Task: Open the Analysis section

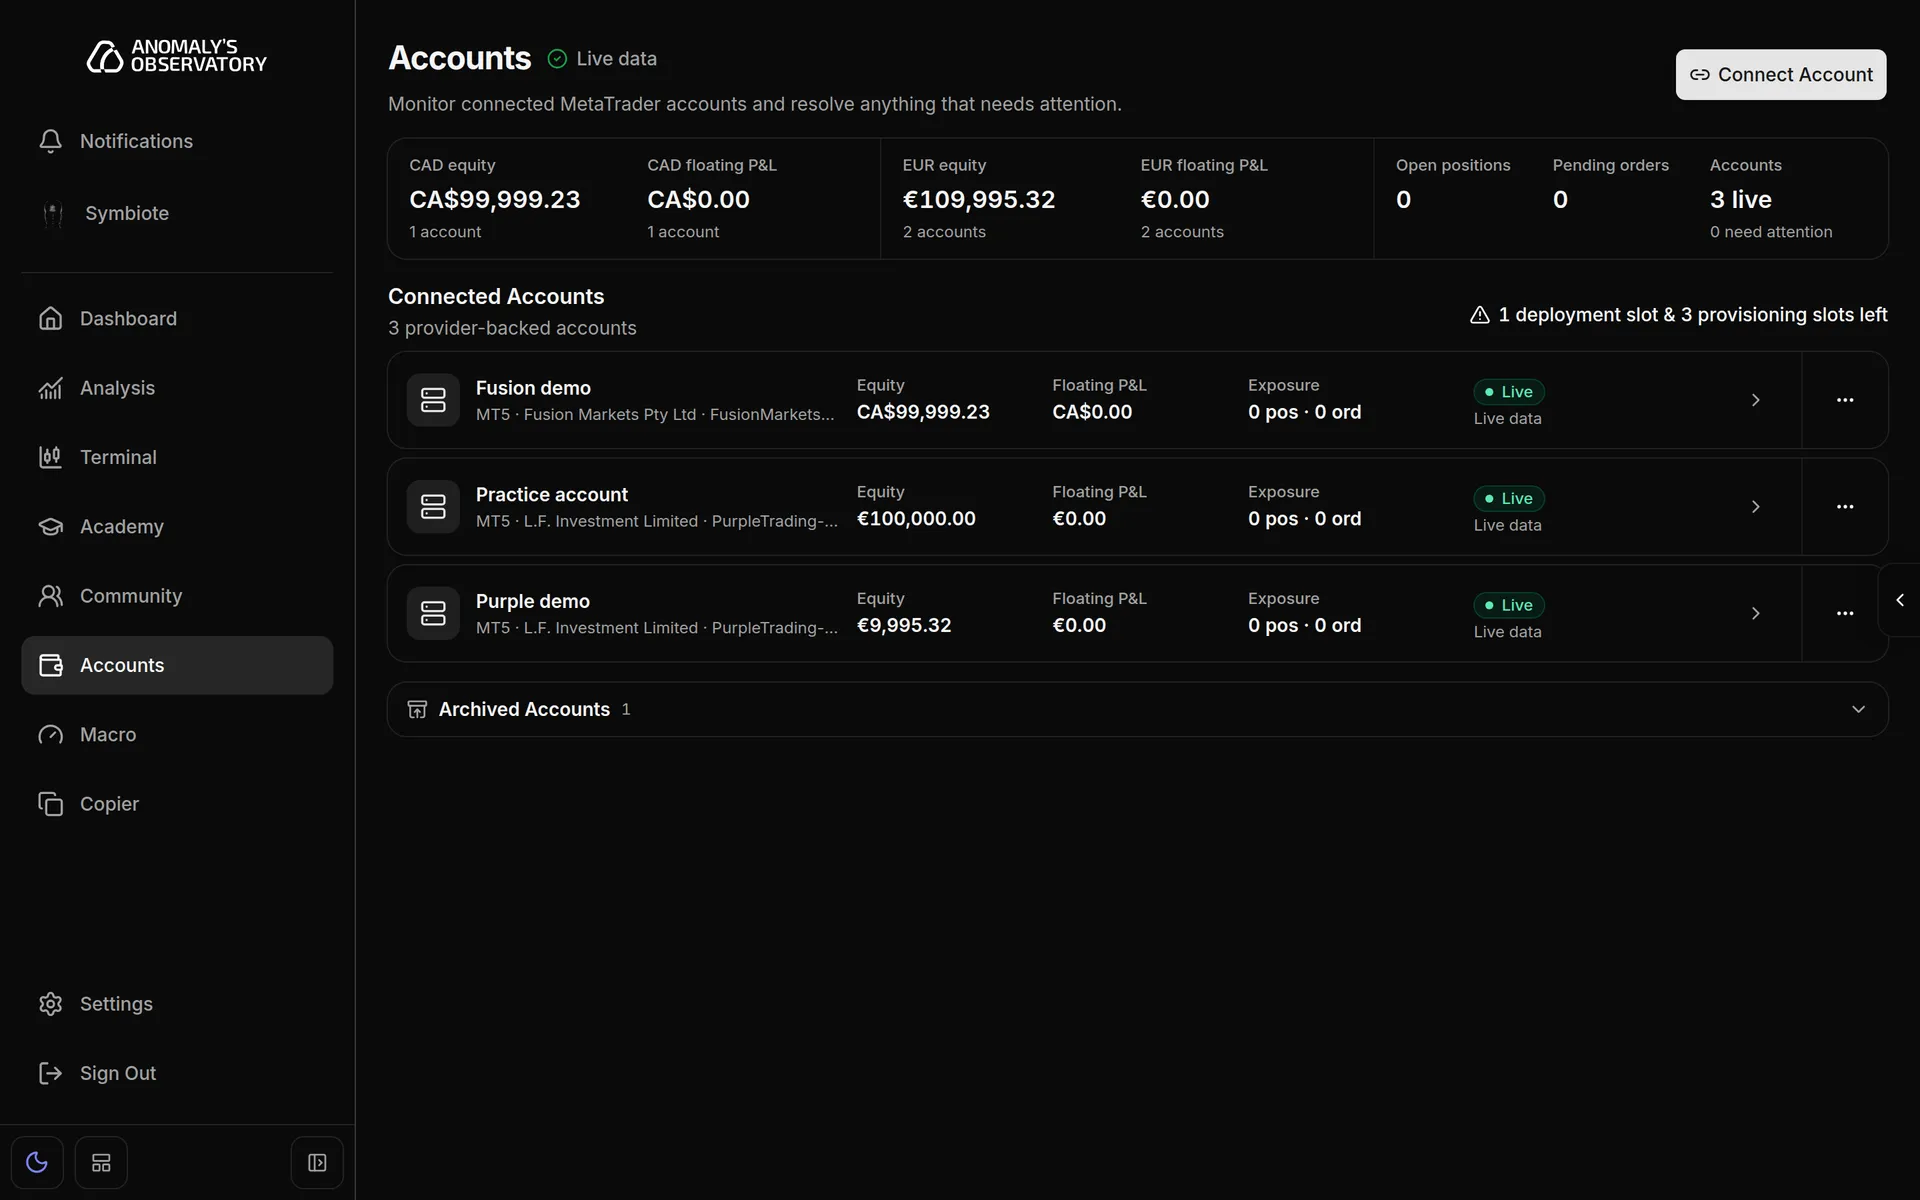Action: [177, 388]
